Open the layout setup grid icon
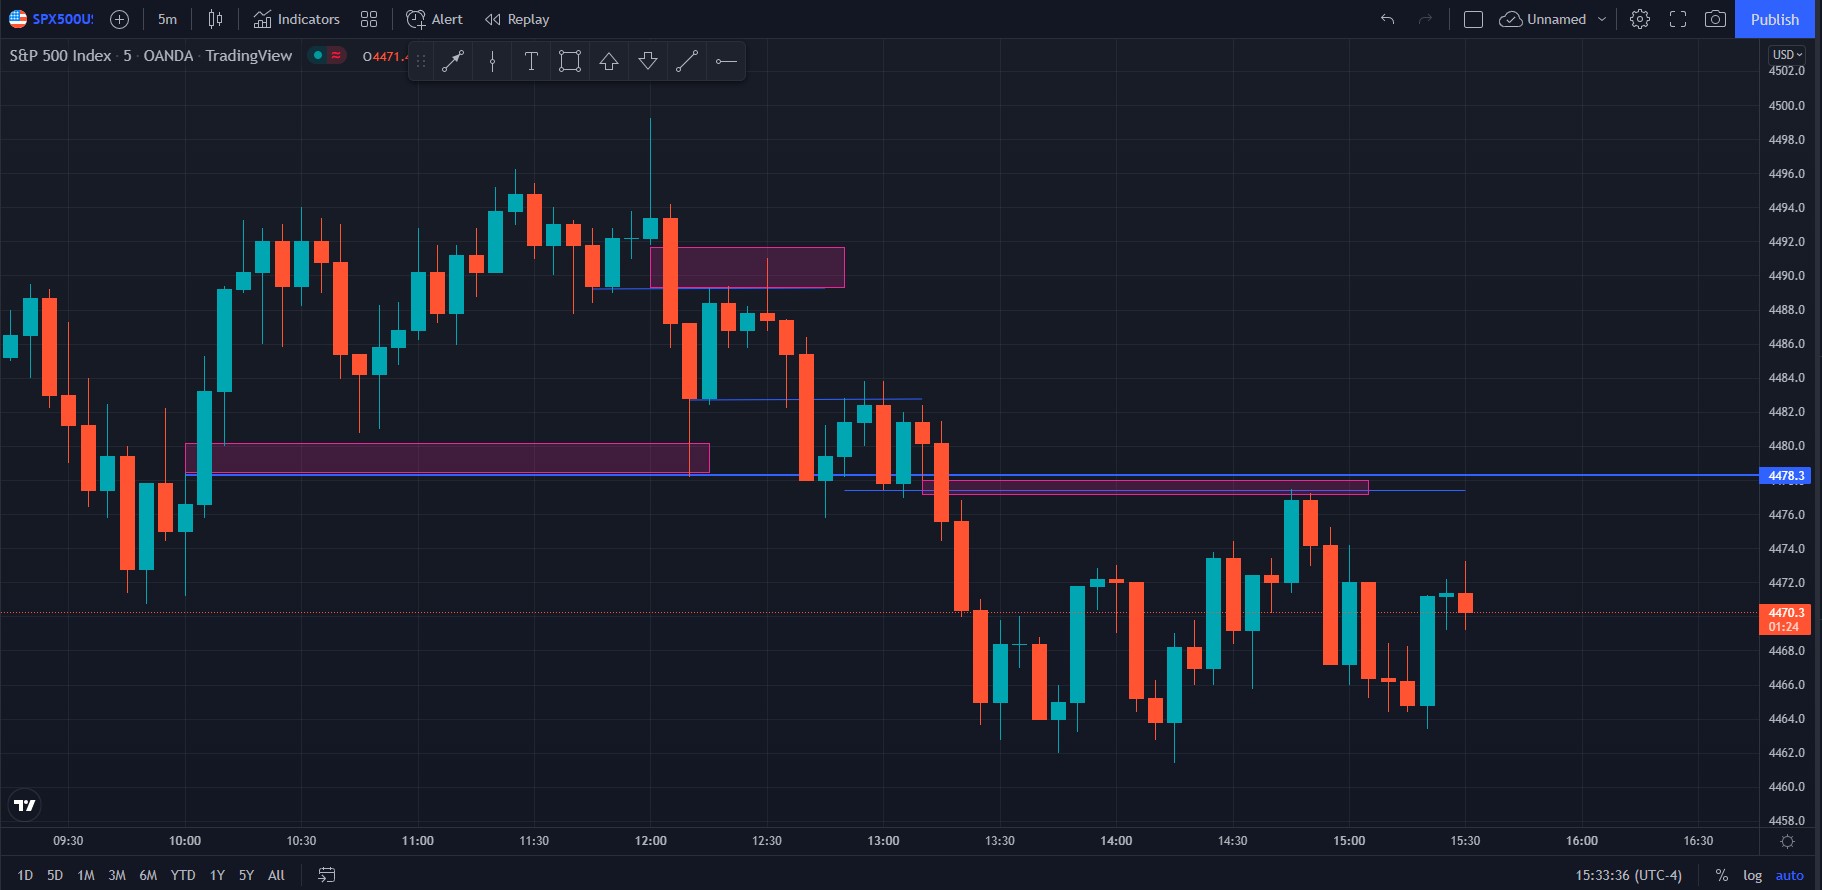Screen dimensions: 1822x890 pyautogui.click(x=369, y=19)
